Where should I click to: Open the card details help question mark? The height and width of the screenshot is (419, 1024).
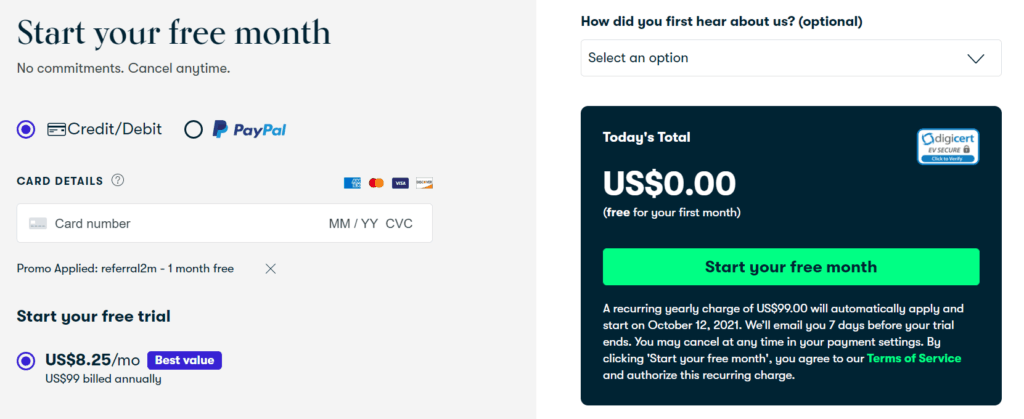click(118, 180)
